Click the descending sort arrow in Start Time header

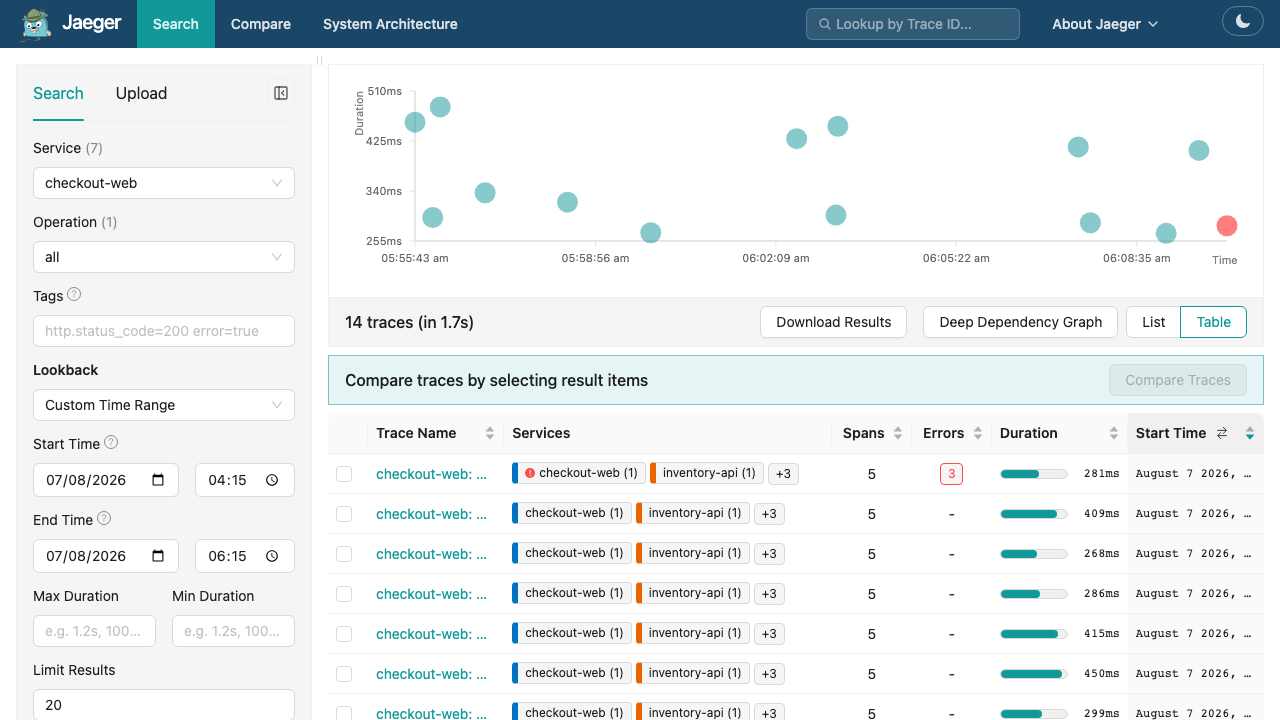click(1250, 436)
